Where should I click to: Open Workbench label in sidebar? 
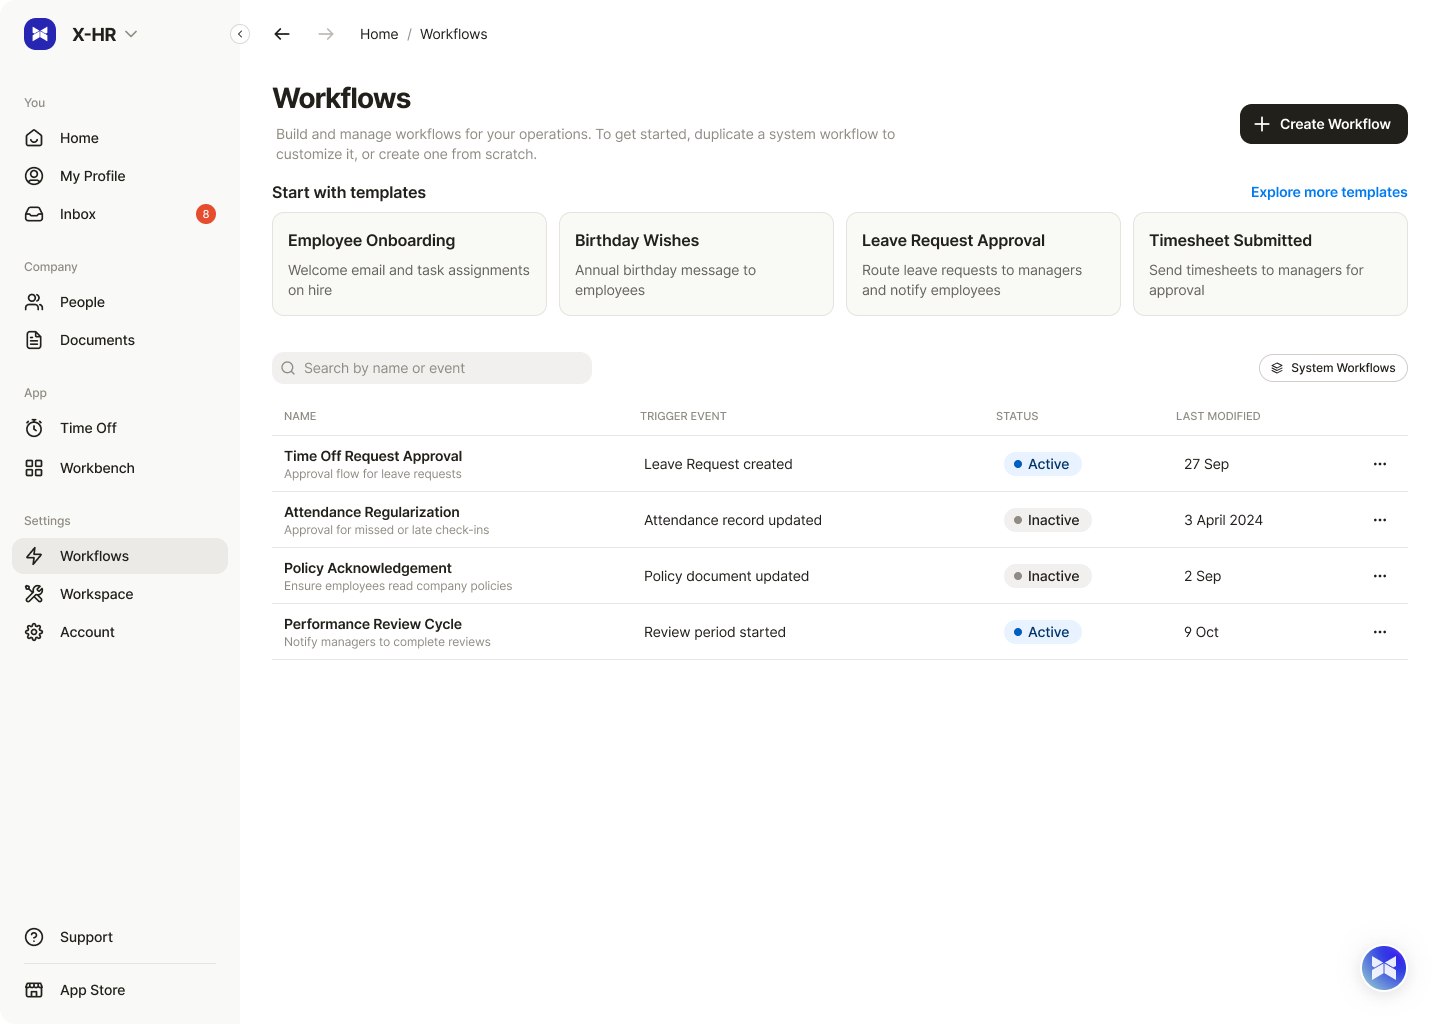click(x=97, y=468)
